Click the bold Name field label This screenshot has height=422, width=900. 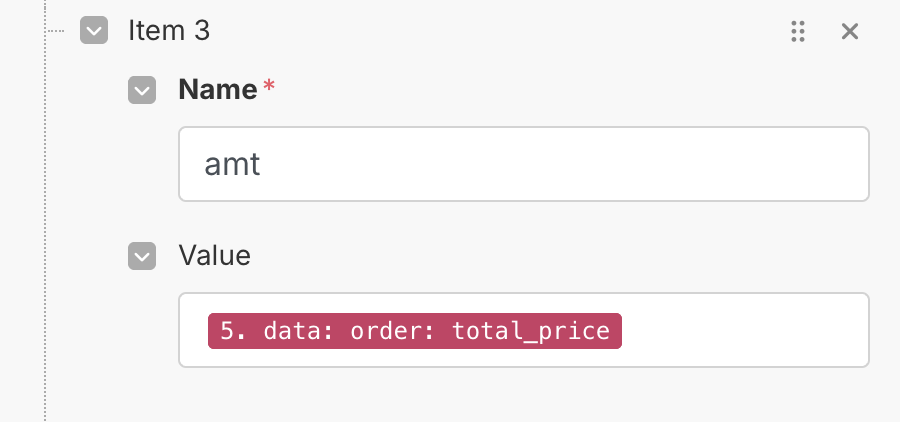click(217, 90)
